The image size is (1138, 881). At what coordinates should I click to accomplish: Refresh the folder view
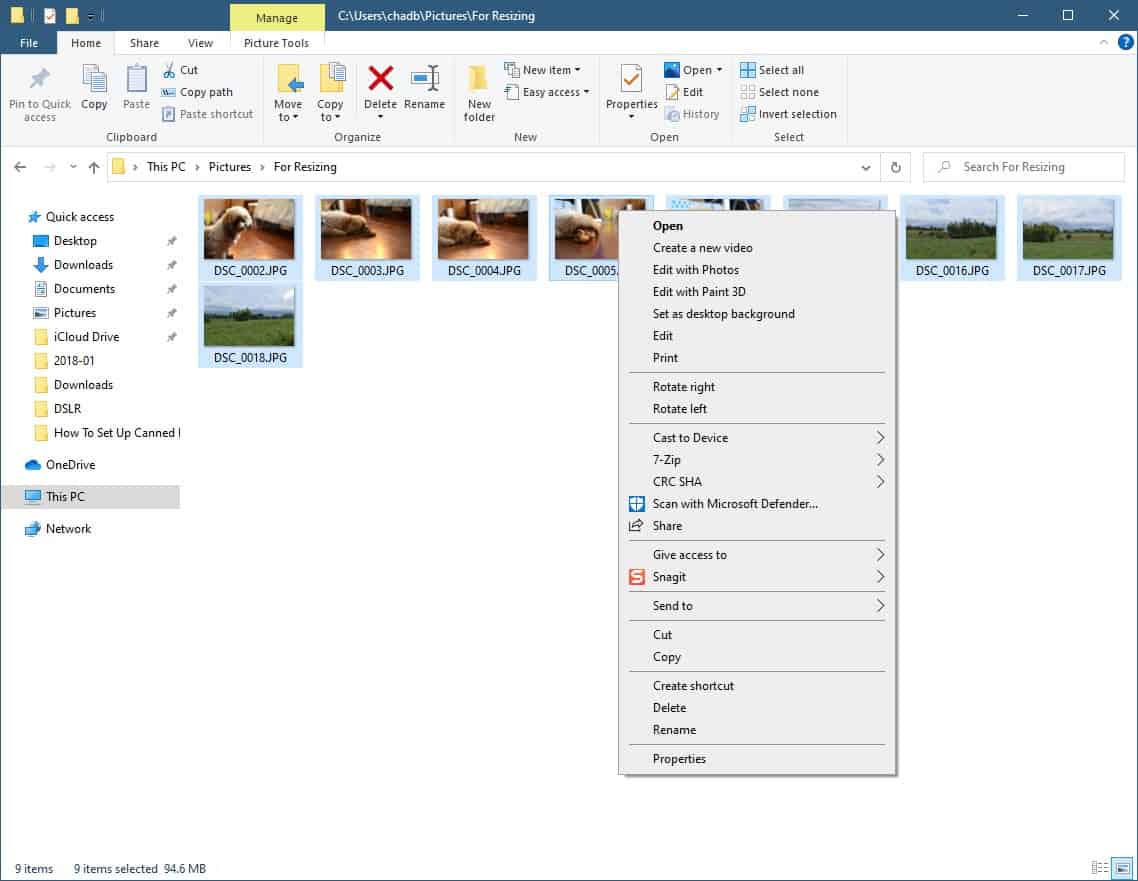point(896,167)
